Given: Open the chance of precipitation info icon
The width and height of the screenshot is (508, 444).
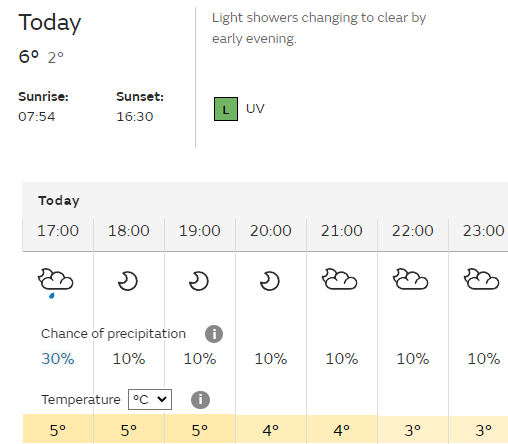Looking at the screenshot, I should (214, 334).
